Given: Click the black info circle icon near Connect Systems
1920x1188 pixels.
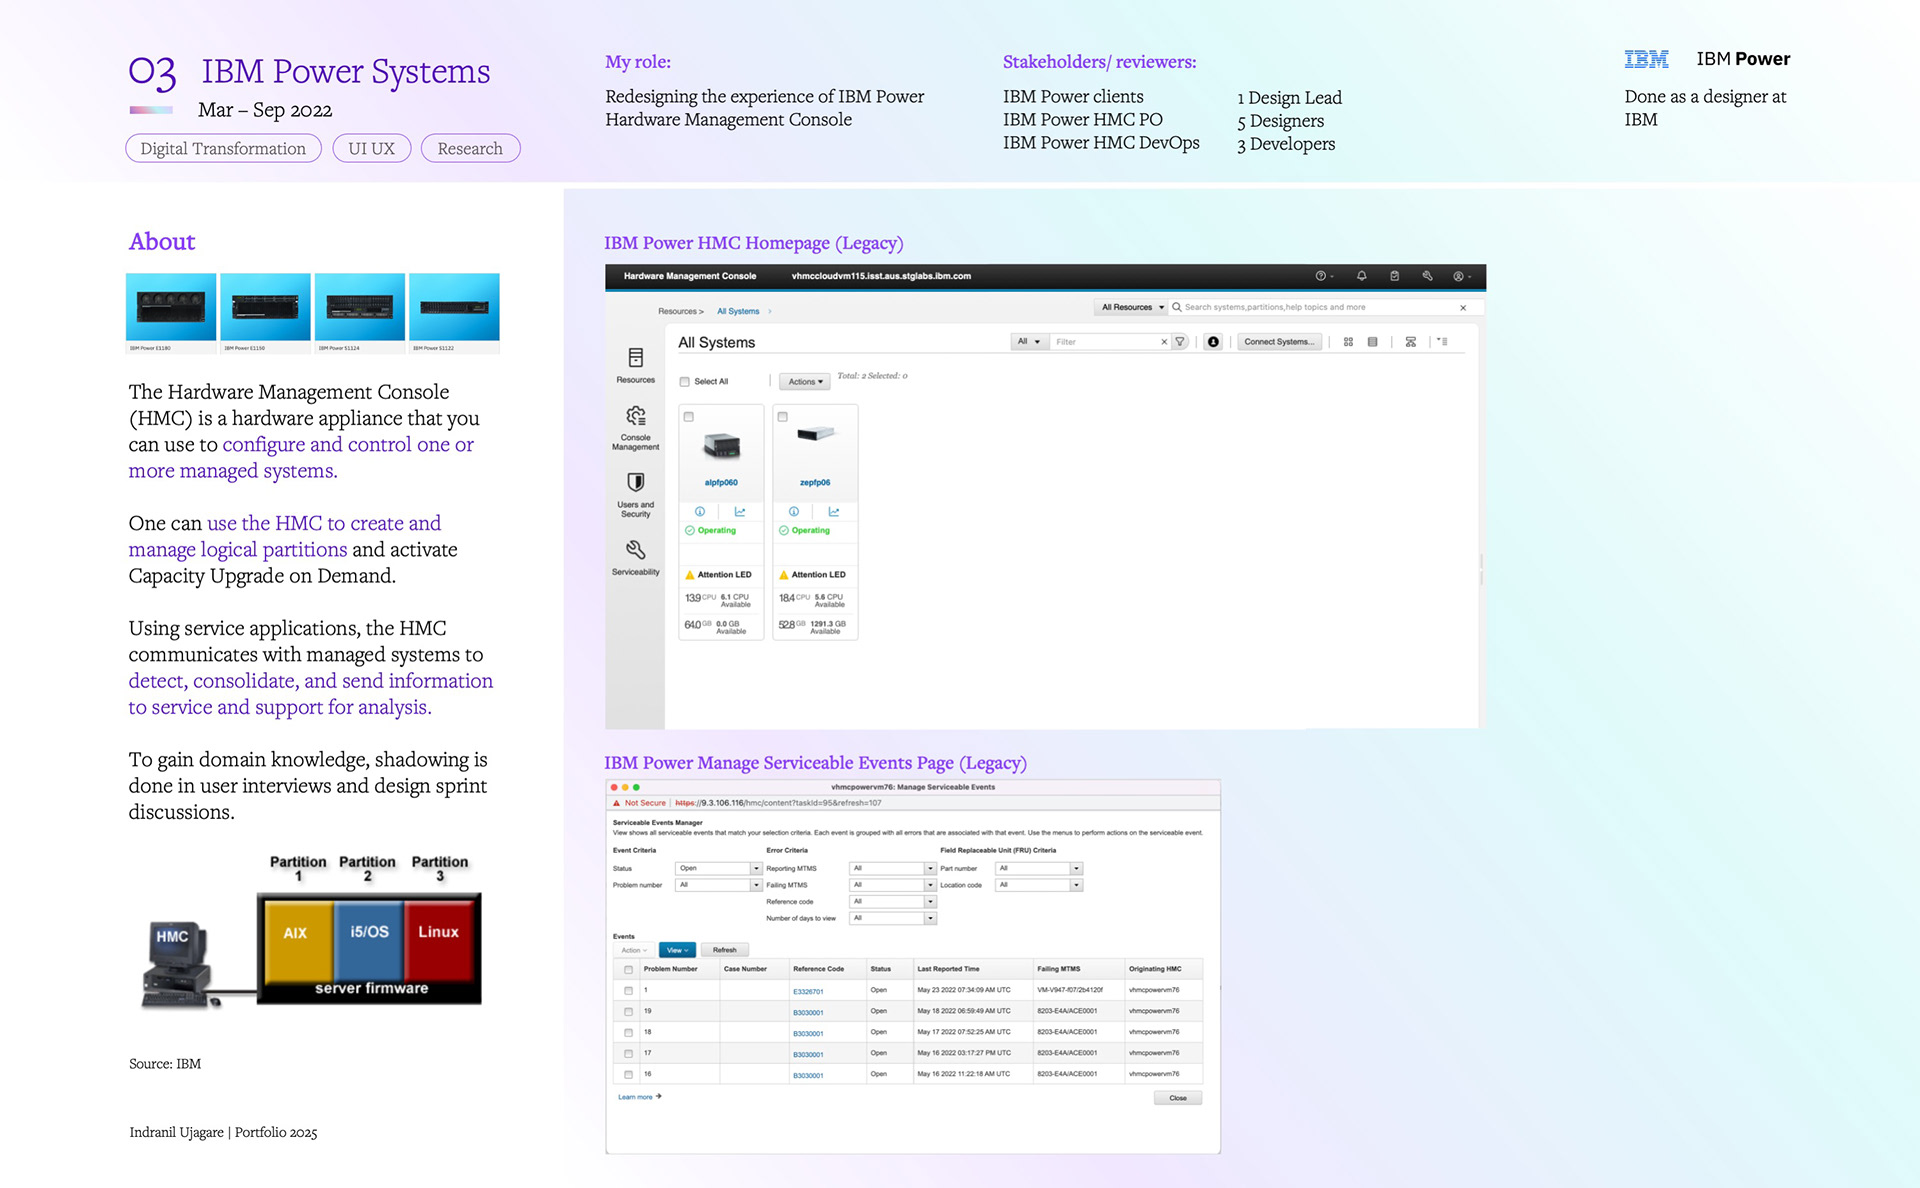Looking at the screenshot, I should point(1213,342).
